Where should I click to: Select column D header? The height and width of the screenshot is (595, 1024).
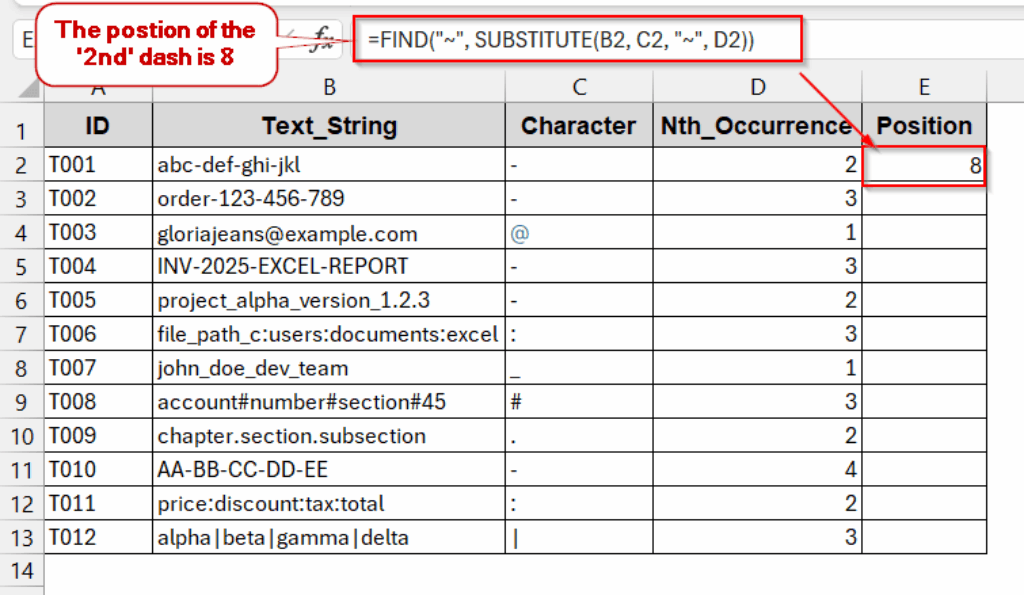[x=757, y=89]
